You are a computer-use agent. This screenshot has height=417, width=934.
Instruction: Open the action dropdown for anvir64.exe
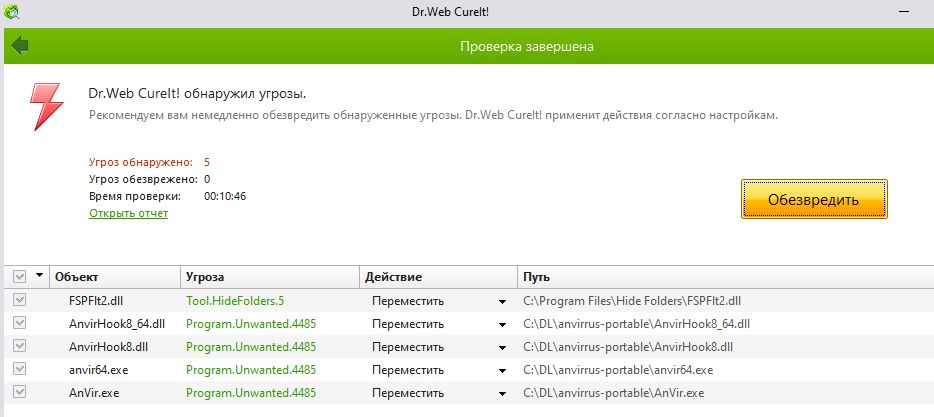click(503, 371)
